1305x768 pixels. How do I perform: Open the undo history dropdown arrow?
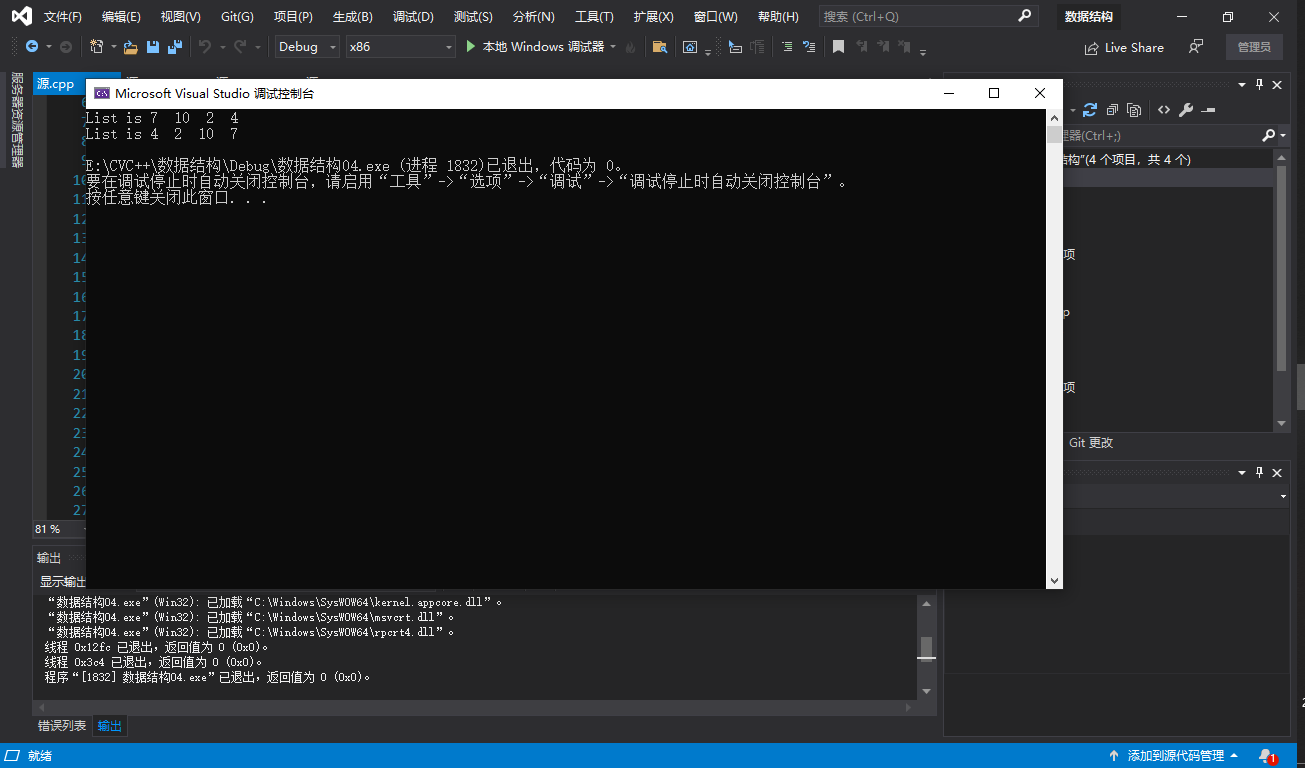[x=223, y=47]
